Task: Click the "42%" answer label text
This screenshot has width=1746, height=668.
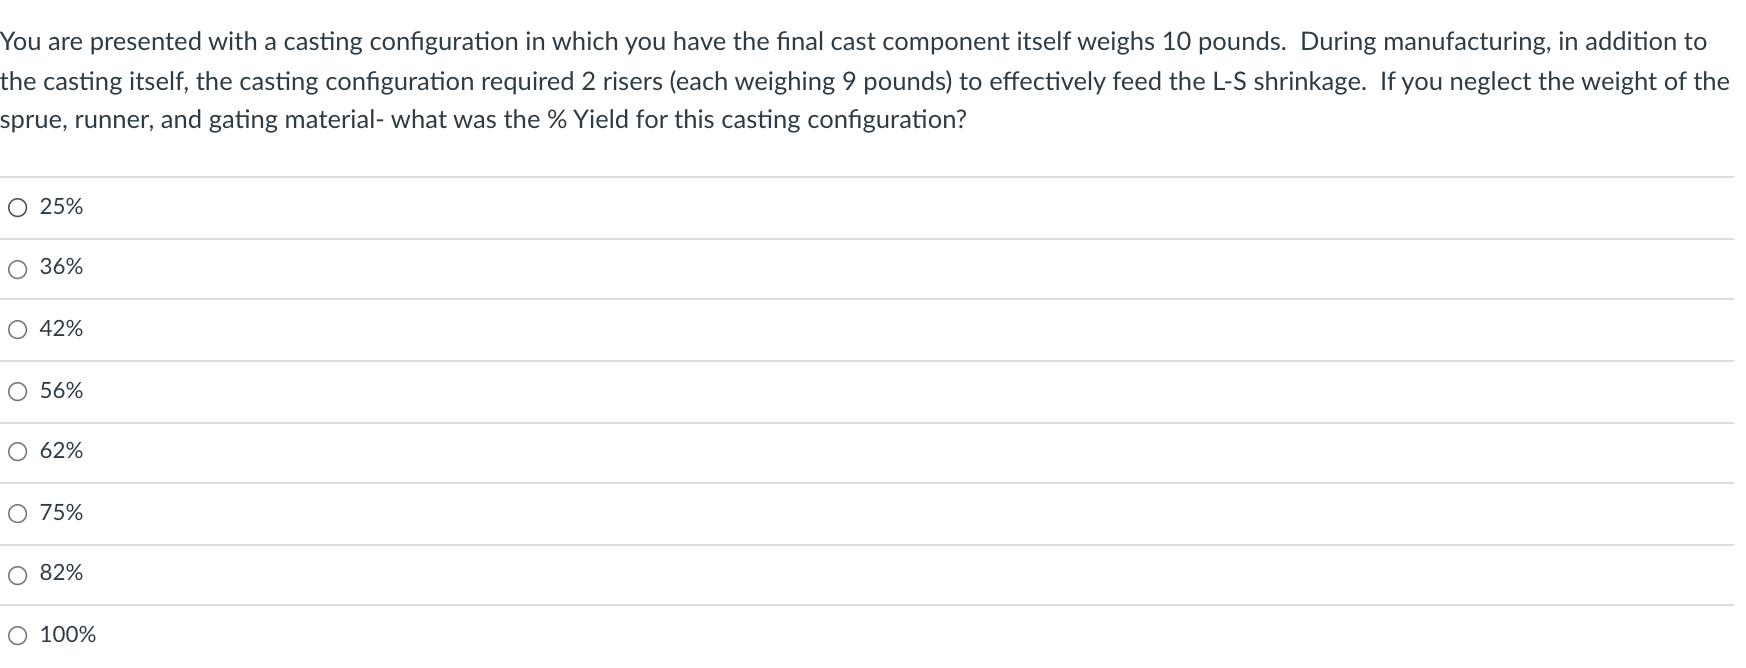Action: point(61,329)
